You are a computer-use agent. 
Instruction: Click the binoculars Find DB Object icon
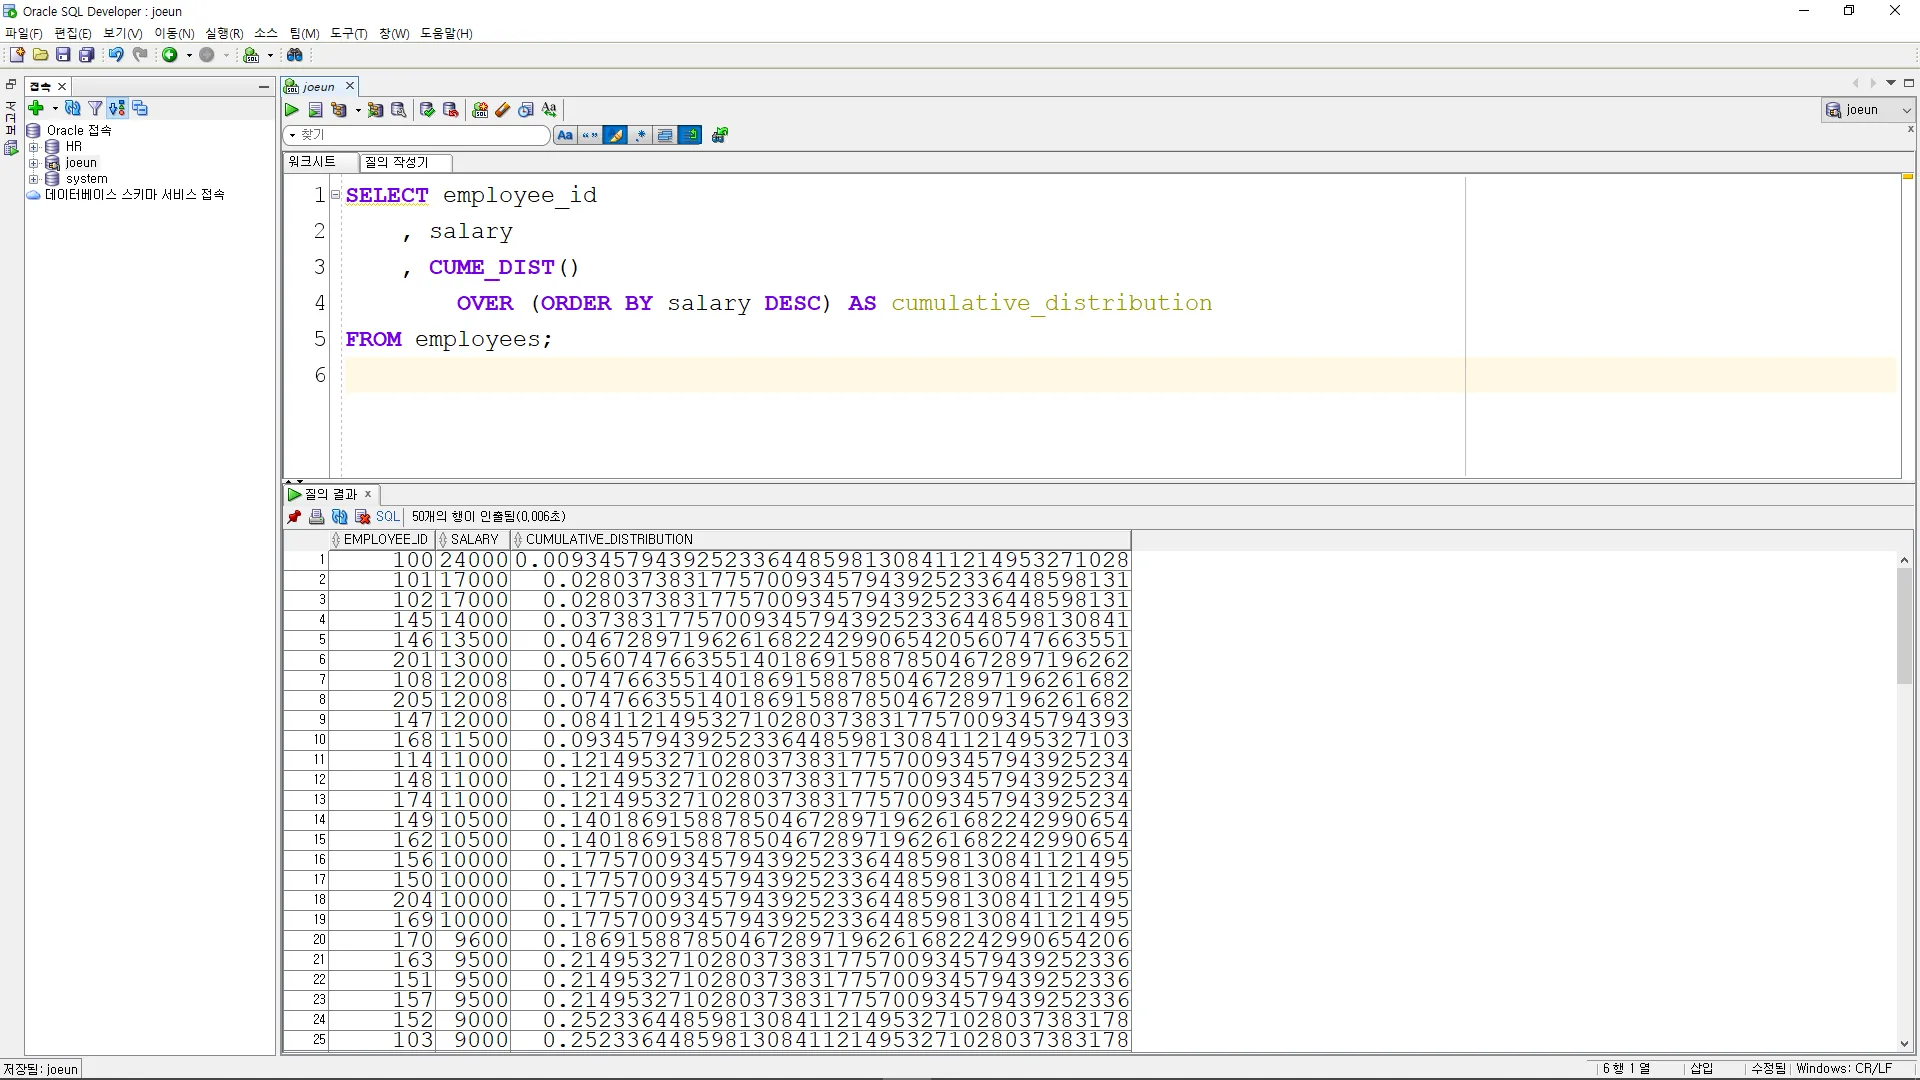click(x=295, y=55)
